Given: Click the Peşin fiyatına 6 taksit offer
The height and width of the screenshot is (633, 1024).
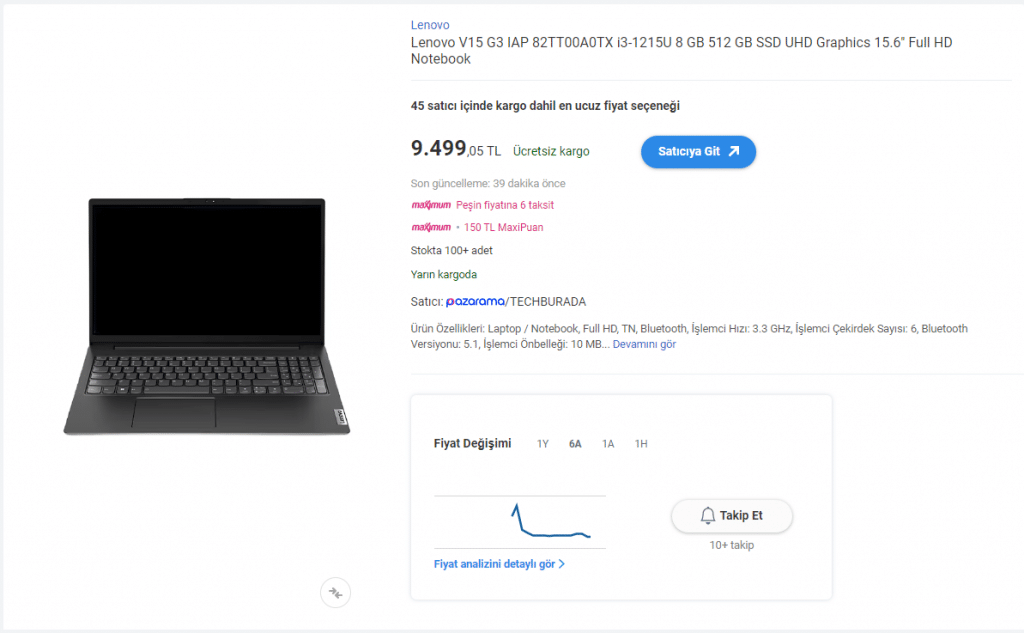Looking at the screenshot, I should tap(505, 205).
